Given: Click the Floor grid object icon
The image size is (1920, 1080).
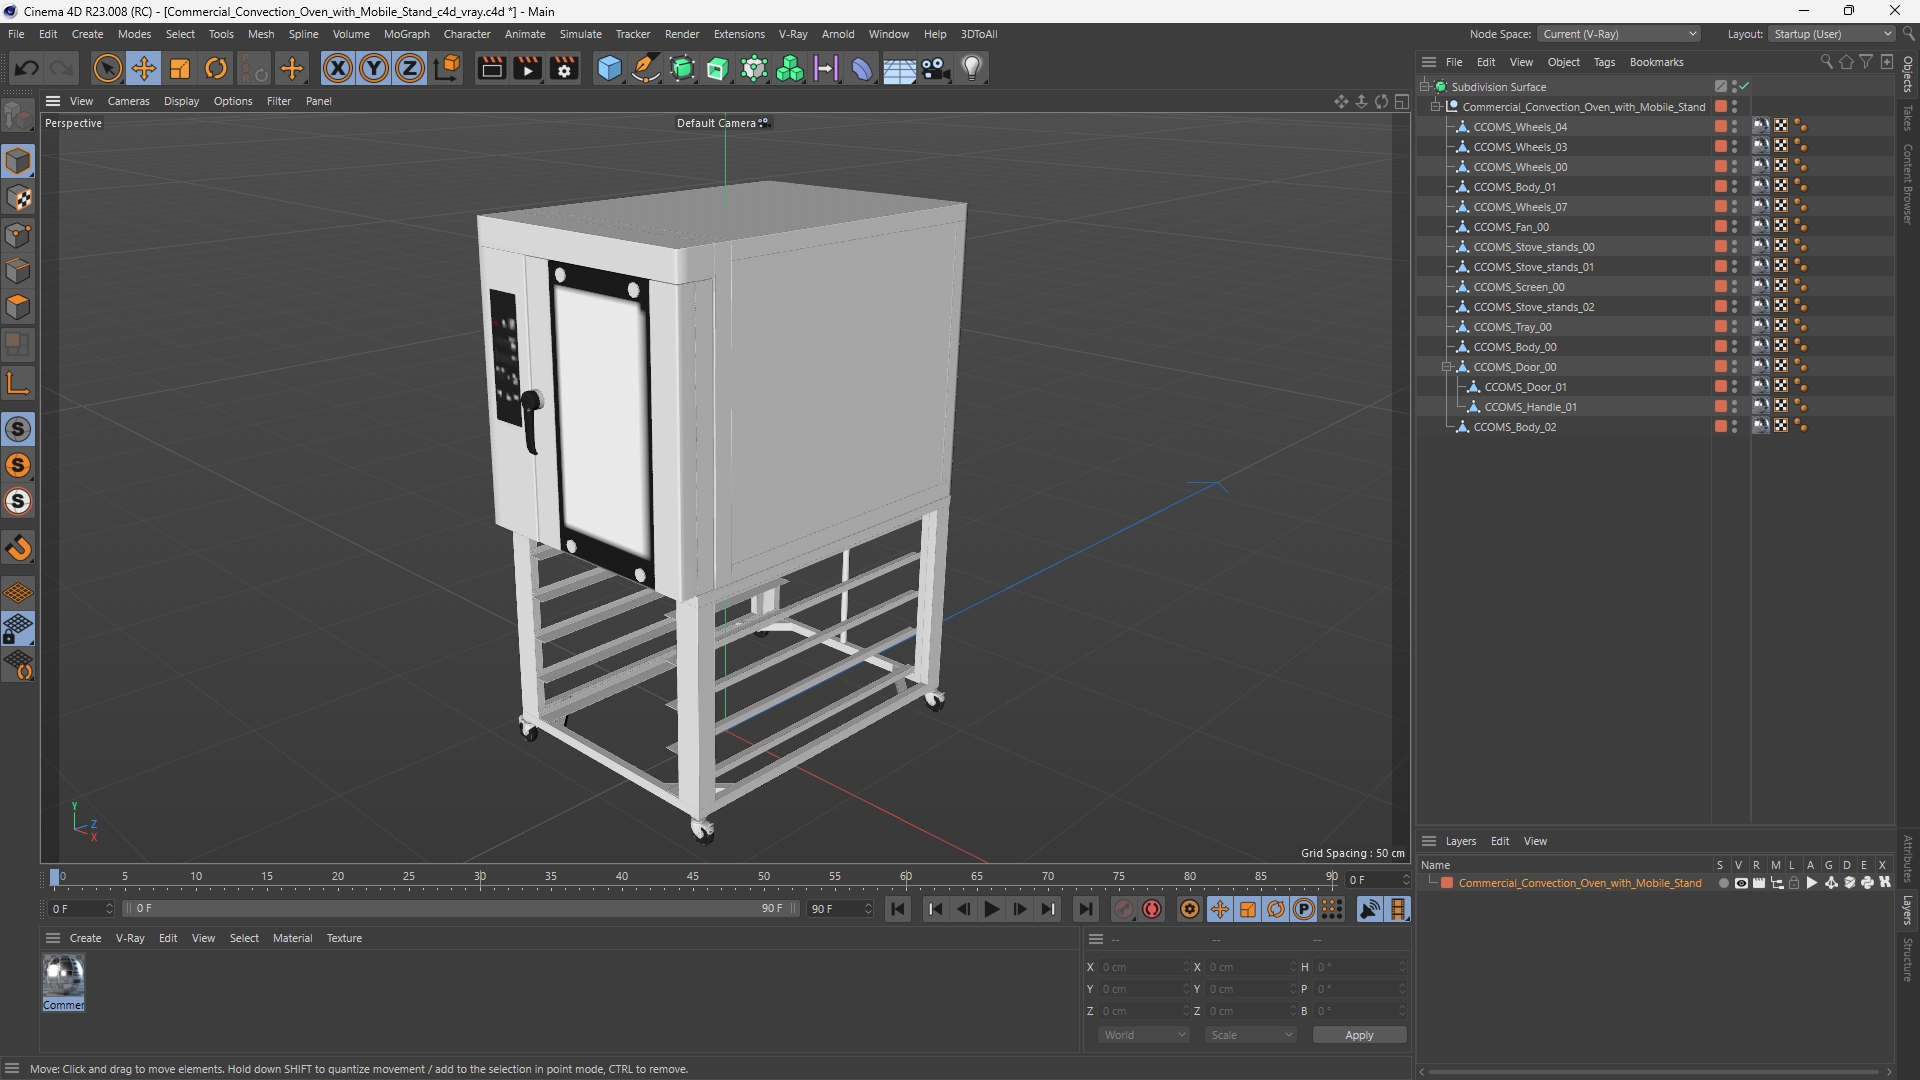Looking at the screenshot, I should [899, 68].
